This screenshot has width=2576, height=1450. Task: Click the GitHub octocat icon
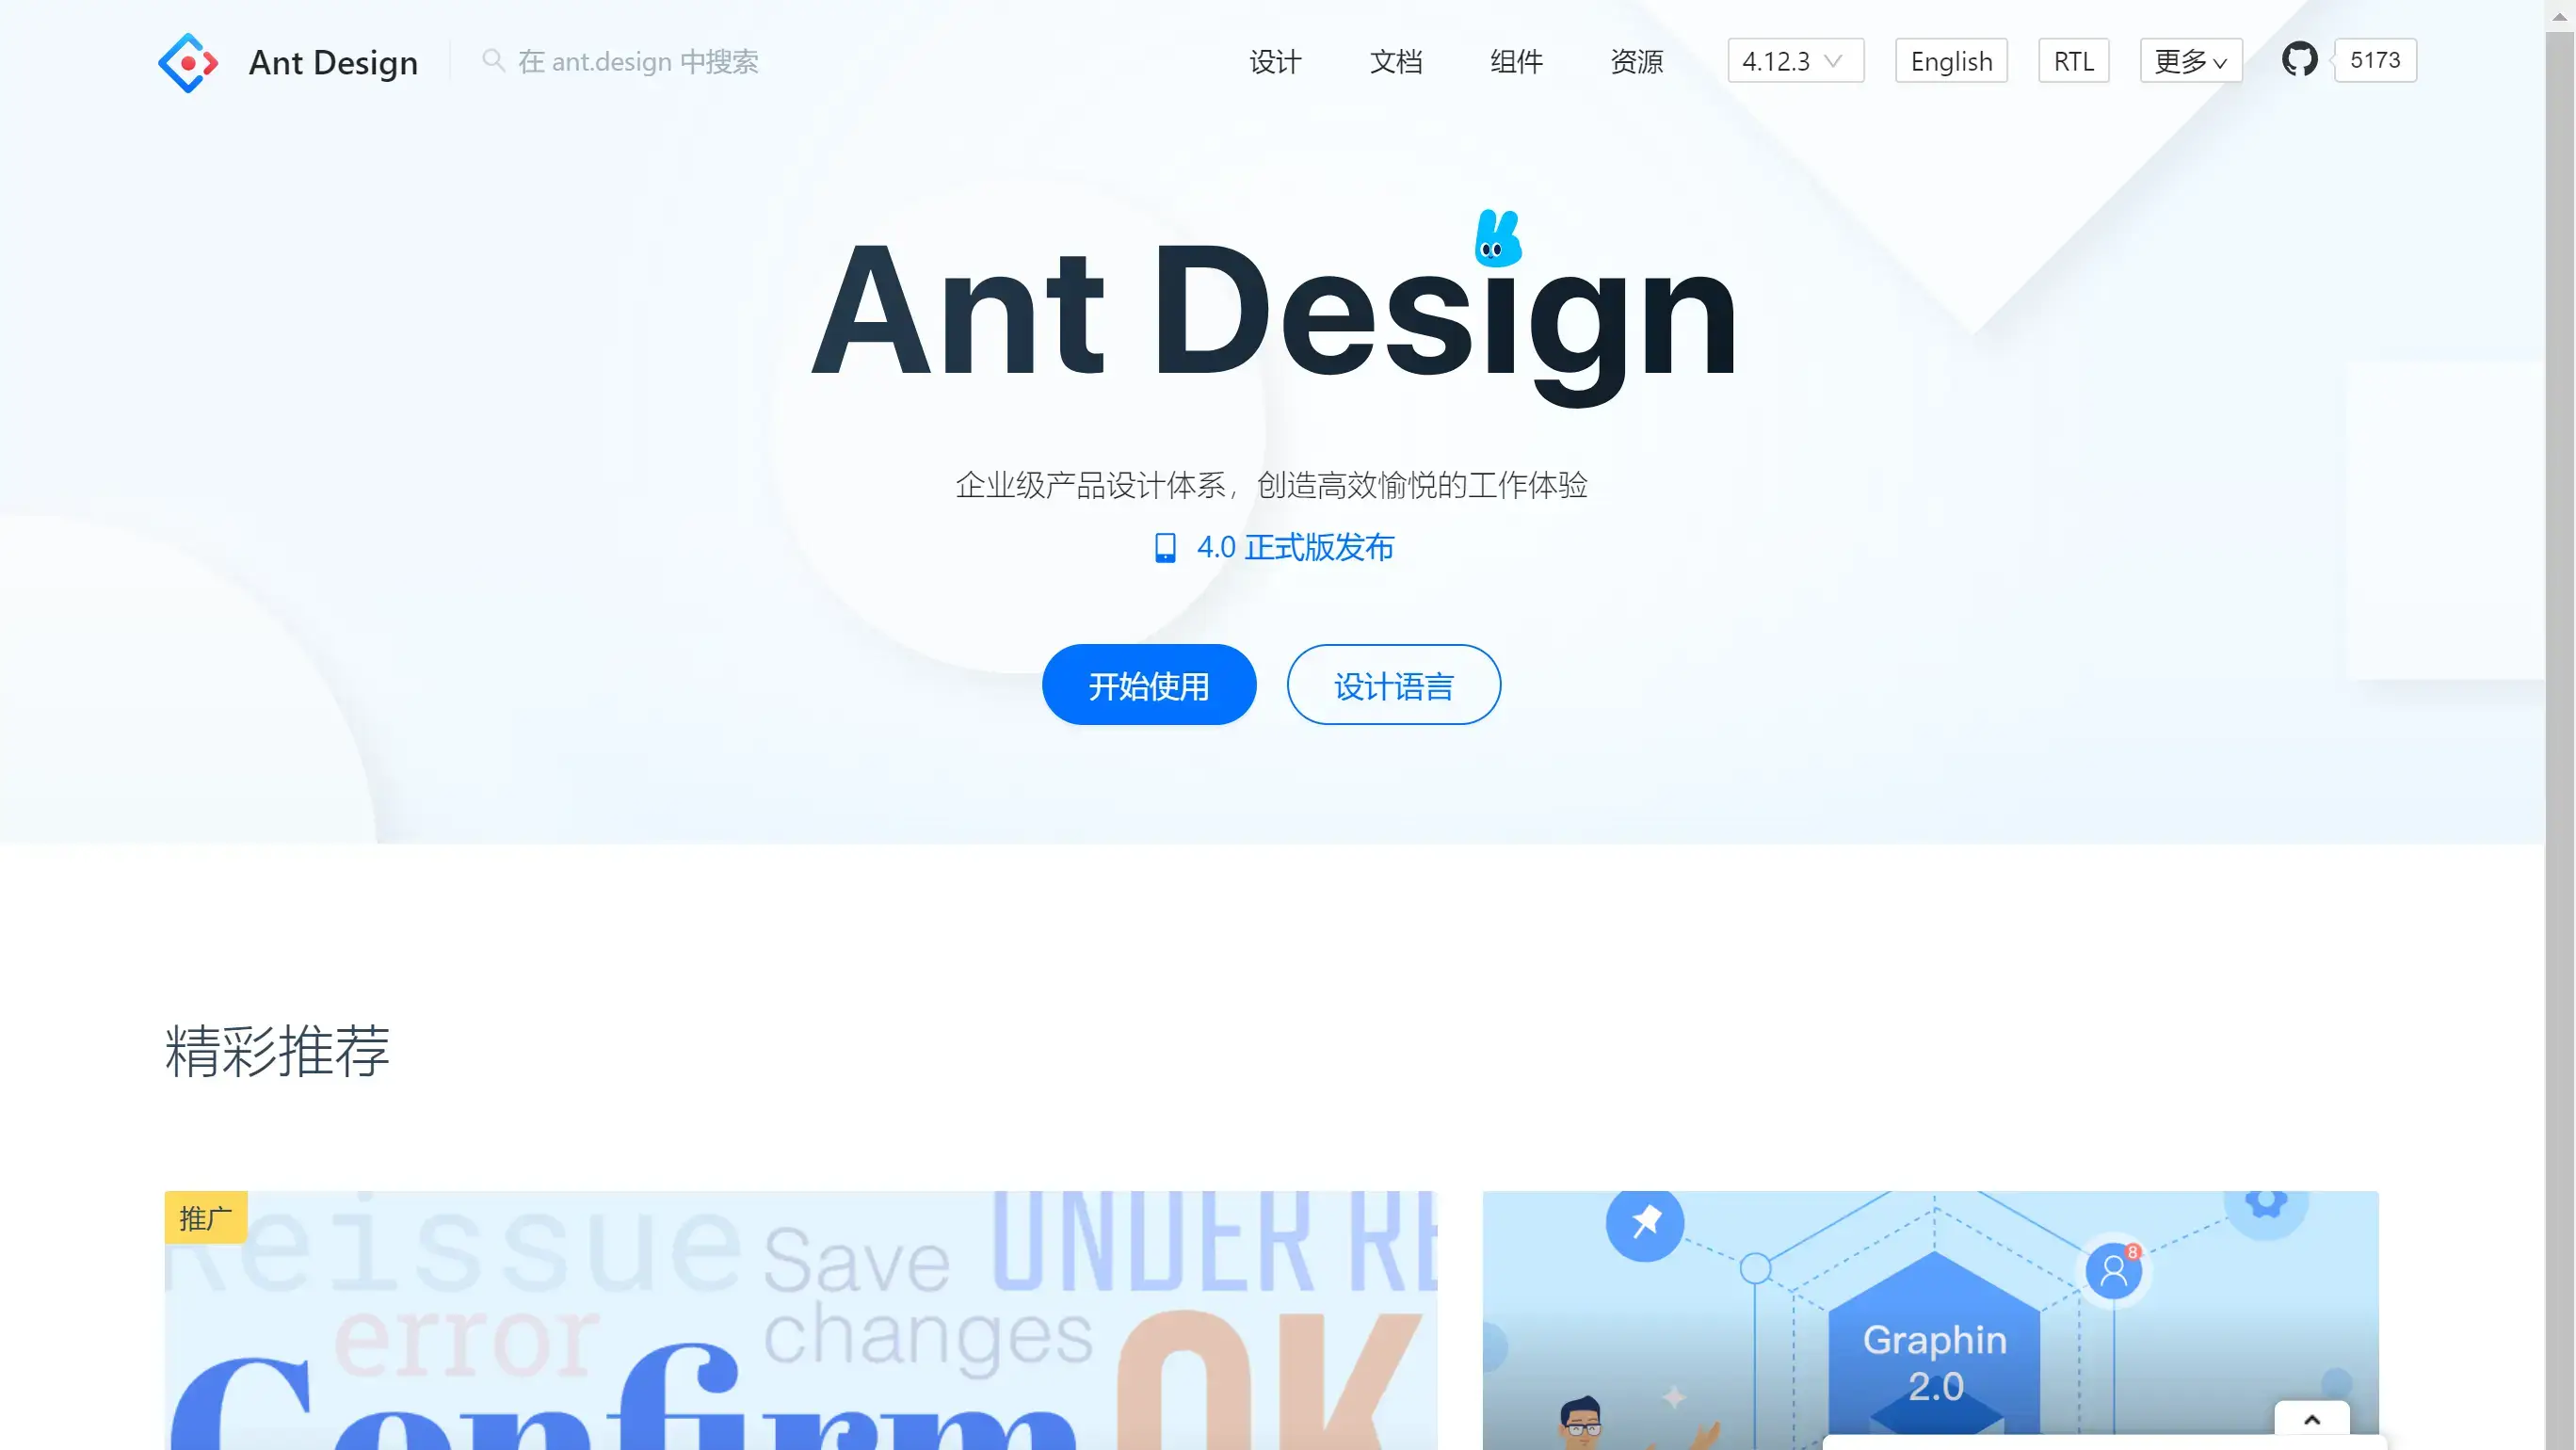coord(2298,58)
